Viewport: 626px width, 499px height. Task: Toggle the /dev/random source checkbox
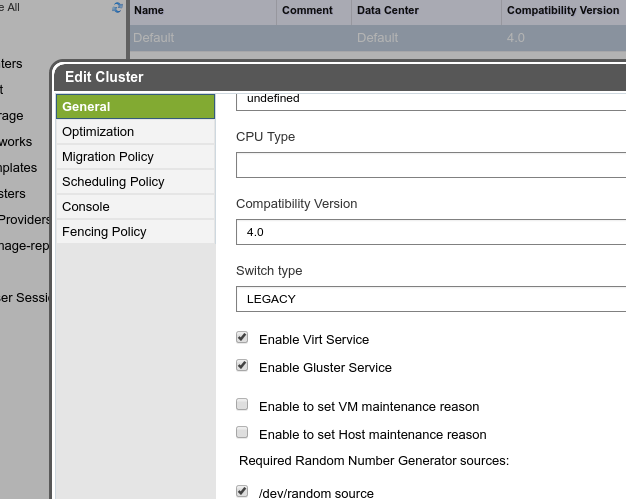click(x=242, y=492)
